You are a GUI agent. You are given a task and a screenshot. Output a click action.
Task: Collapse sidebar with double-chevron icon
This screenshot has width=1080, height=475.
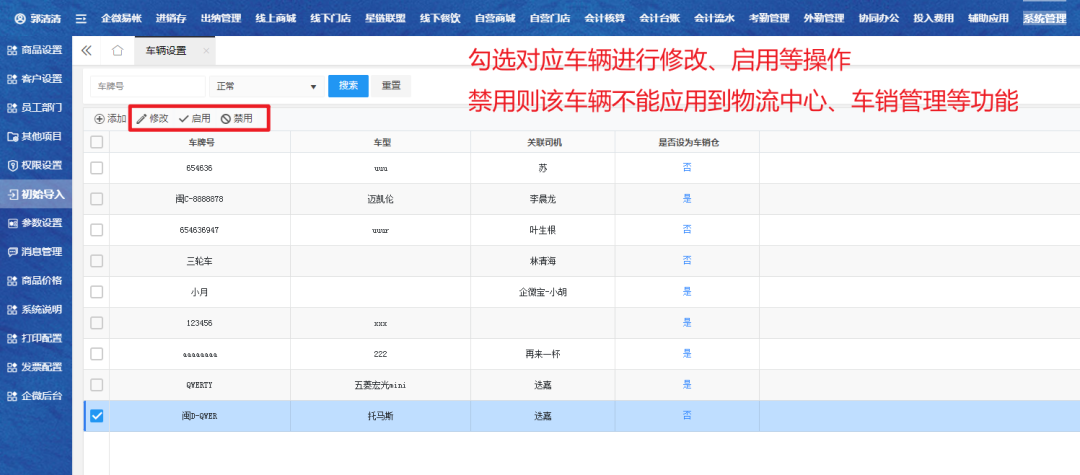click(87, 51)
